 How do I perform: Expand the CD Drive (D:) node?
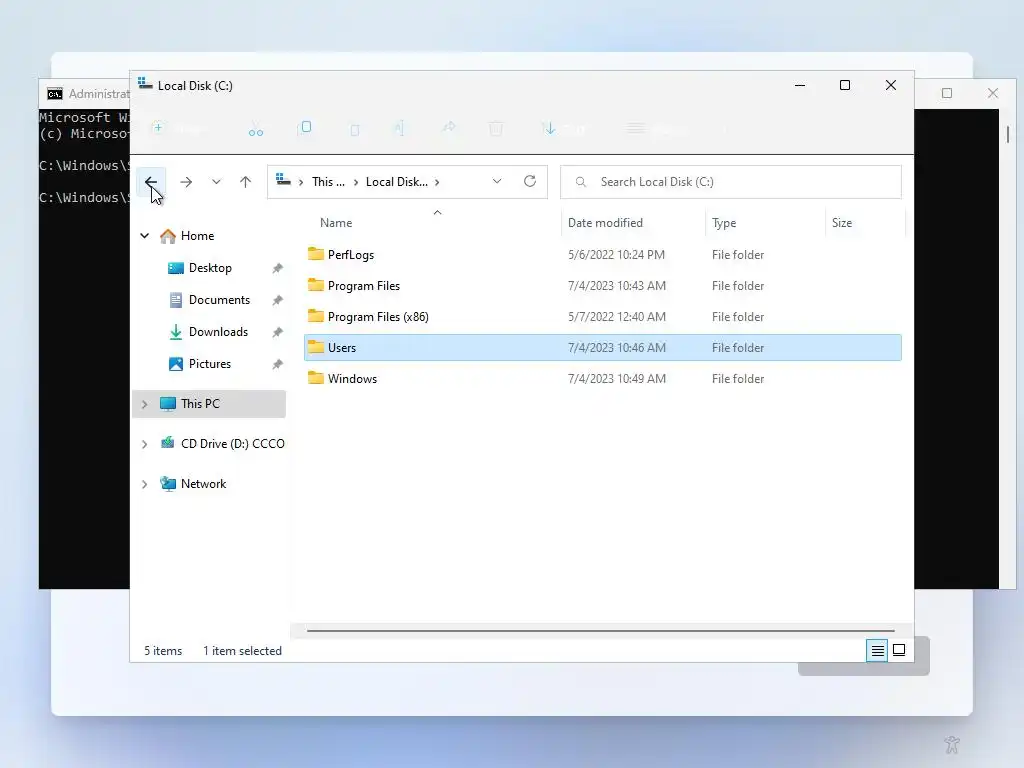pyautogui.click(x=144, y=444)
